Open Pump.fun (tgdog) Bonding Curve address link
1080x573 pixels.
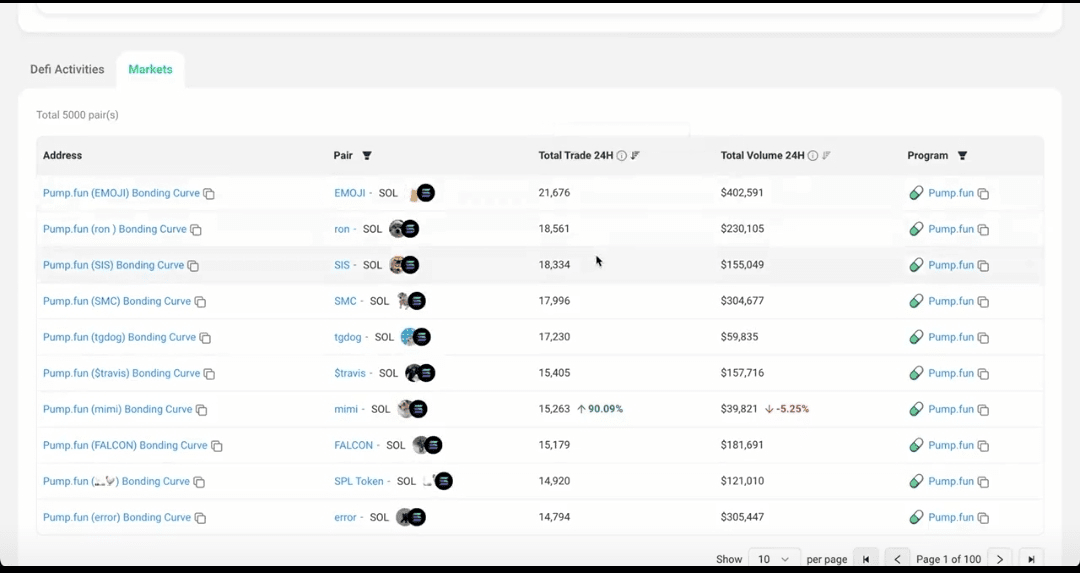click(x=119, y=337)
